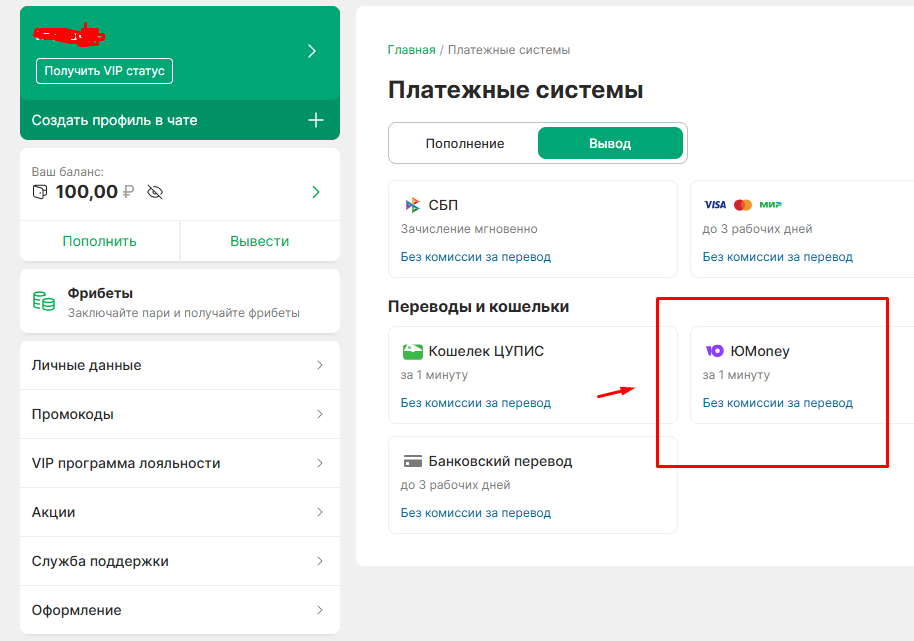Expand Личные данные chevron

pyautogui.click(x=319, y=365)
